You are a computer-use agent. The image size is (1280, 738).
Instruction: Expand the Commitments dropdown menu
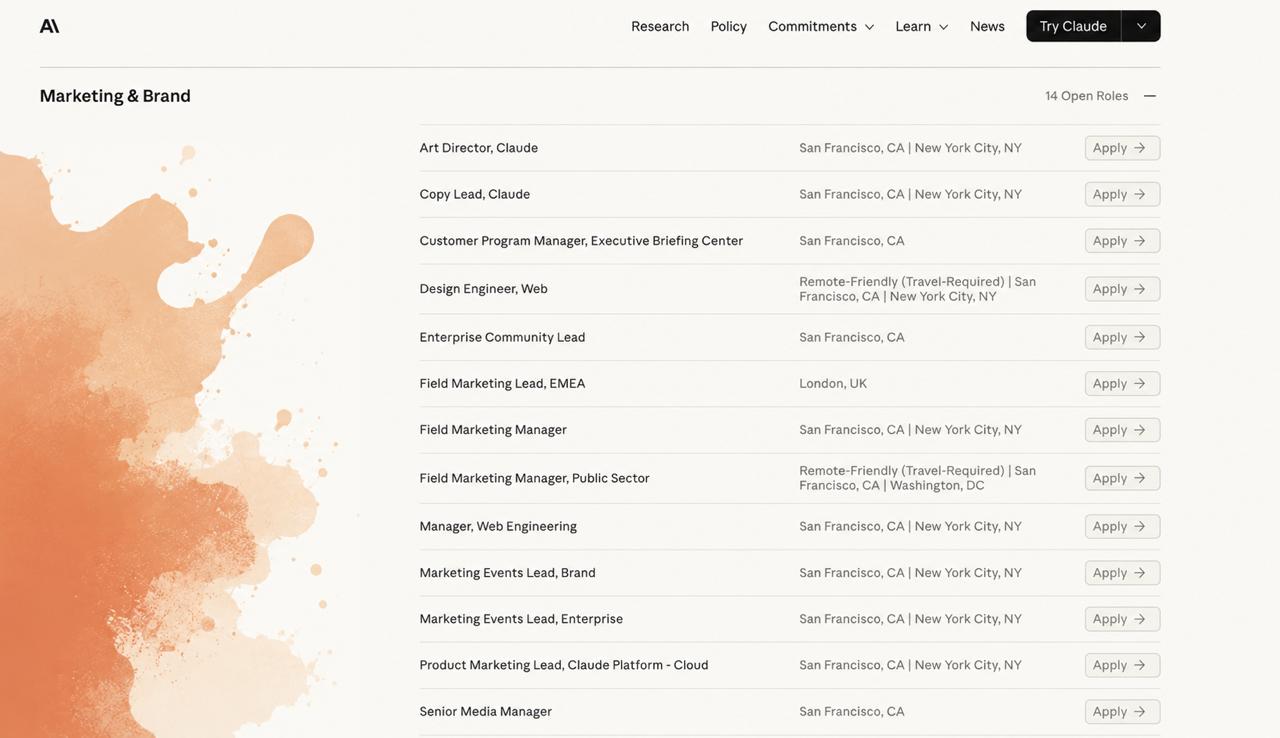[x=821, y=26]
